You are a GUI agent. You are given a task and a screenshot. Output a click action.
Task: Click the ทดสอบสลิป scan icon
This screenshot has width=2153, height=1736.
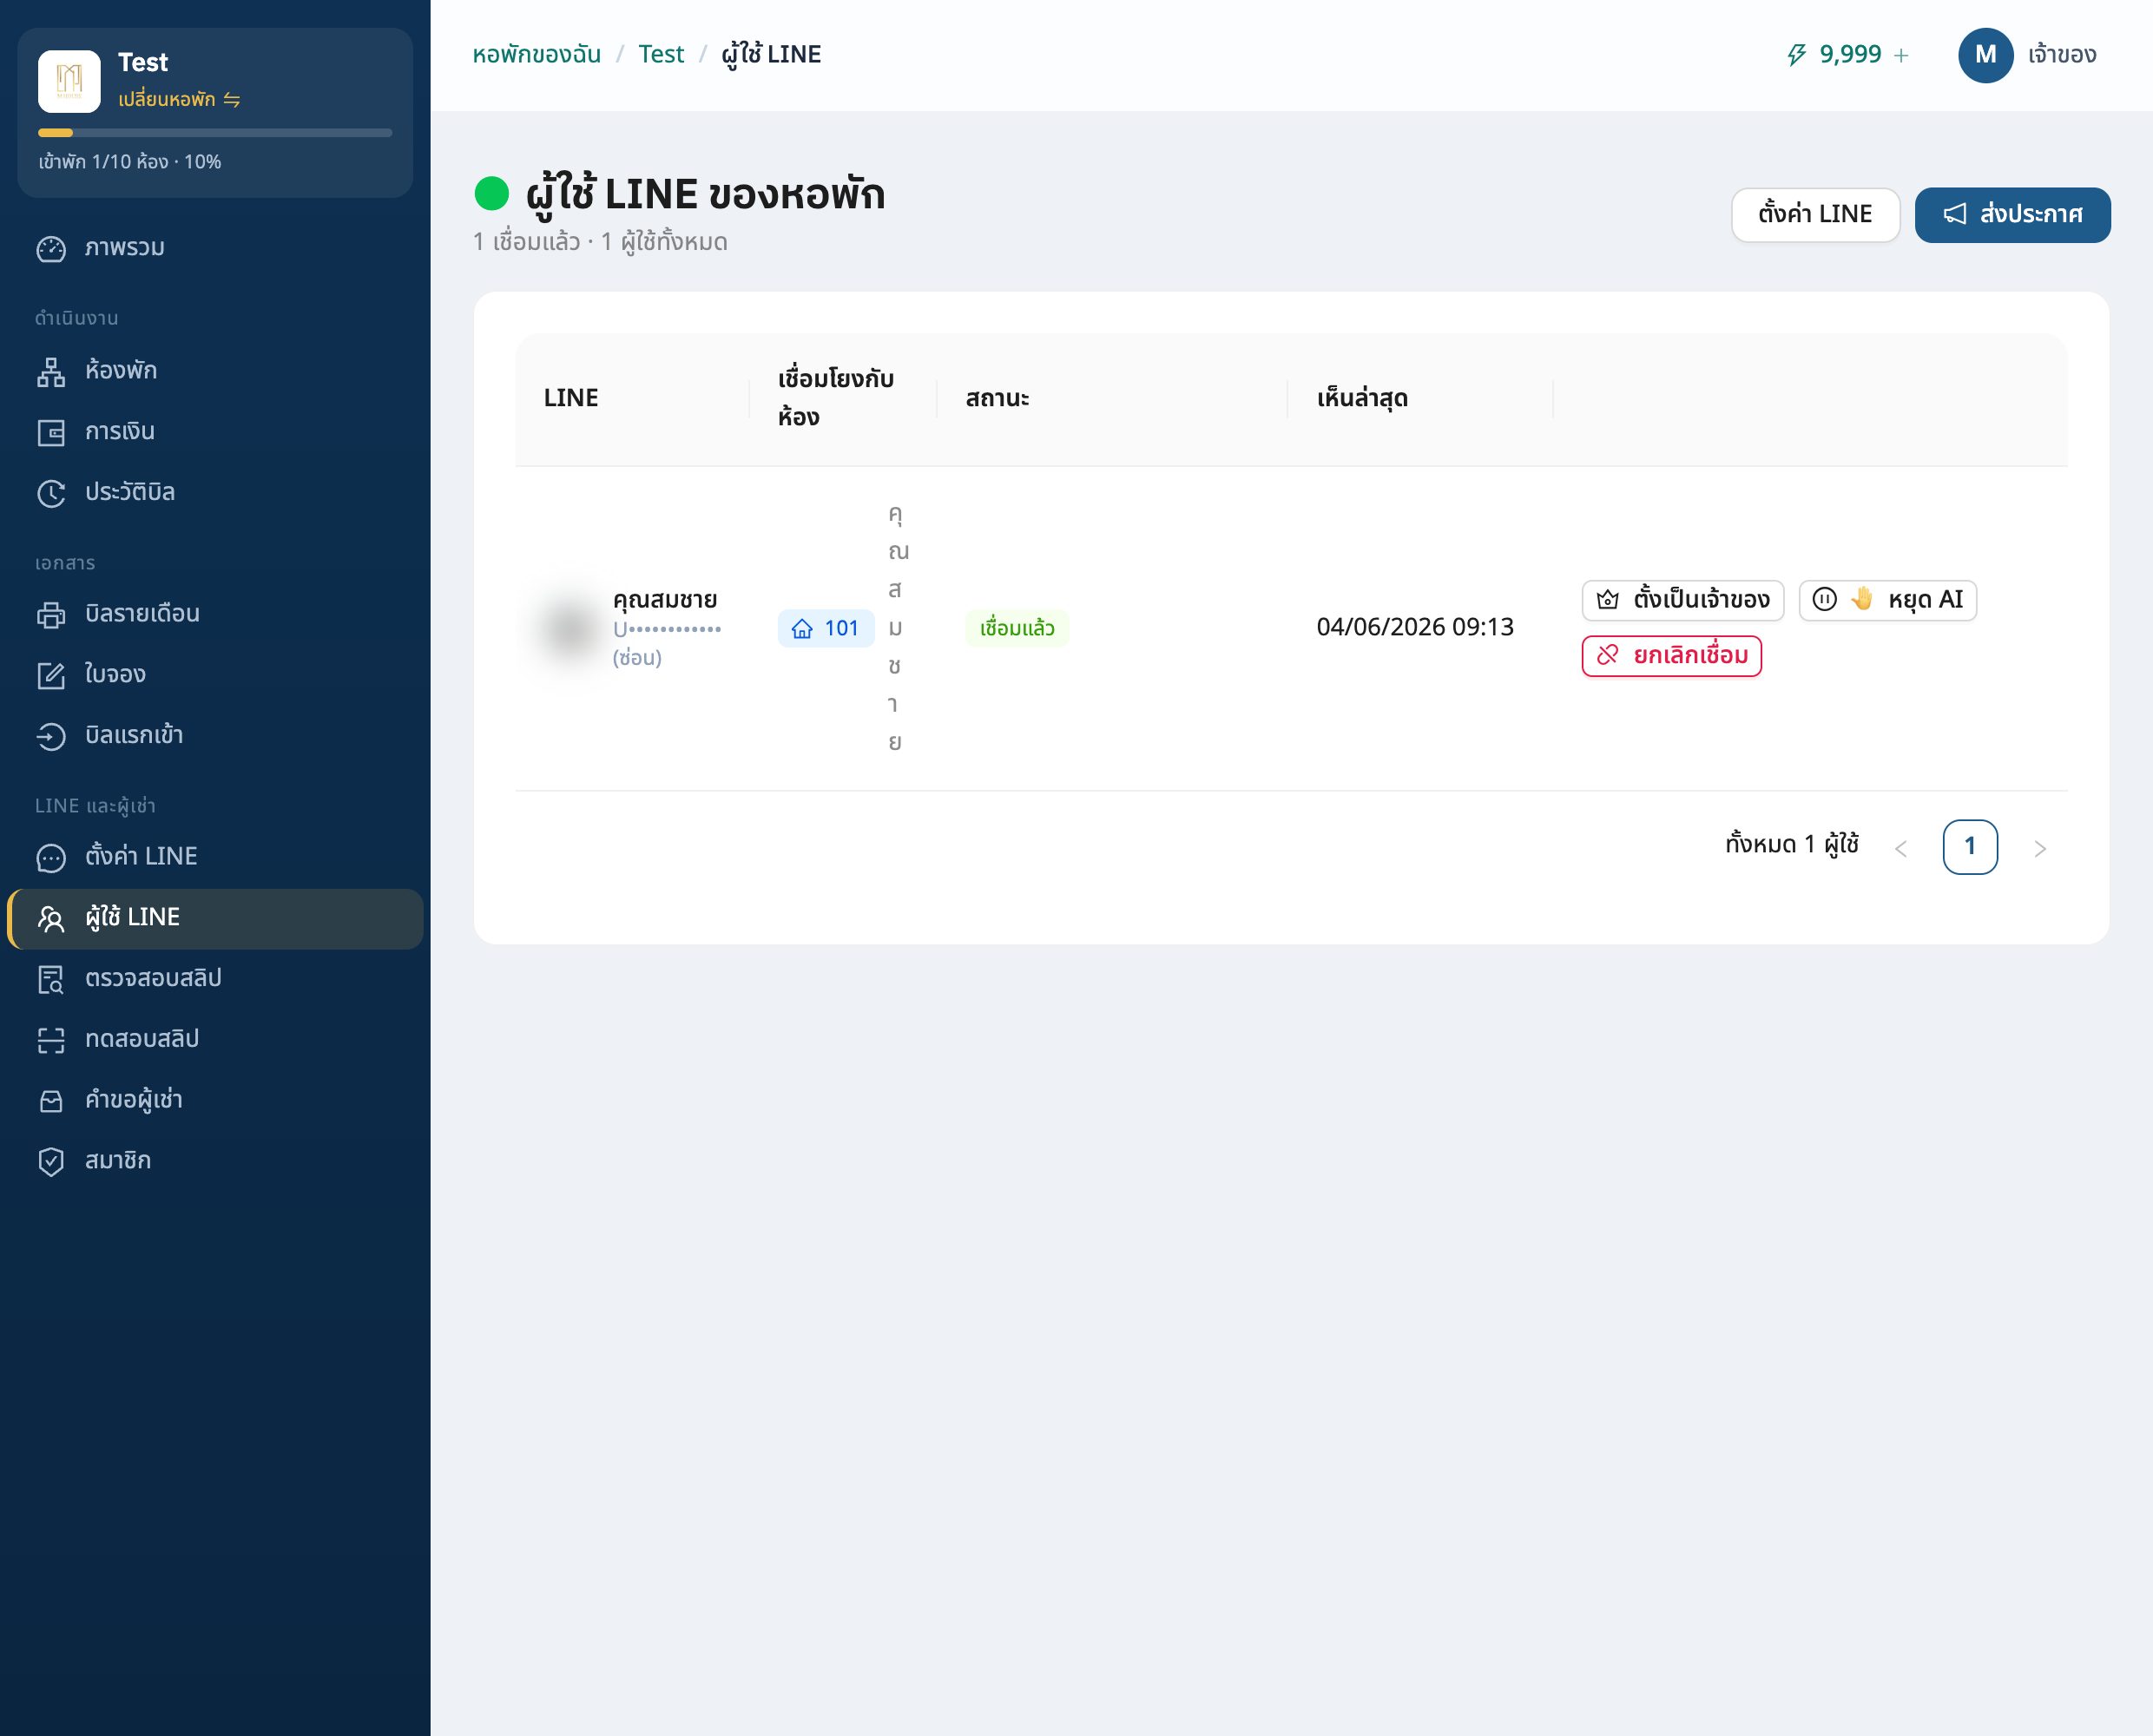click(51, 1040)
